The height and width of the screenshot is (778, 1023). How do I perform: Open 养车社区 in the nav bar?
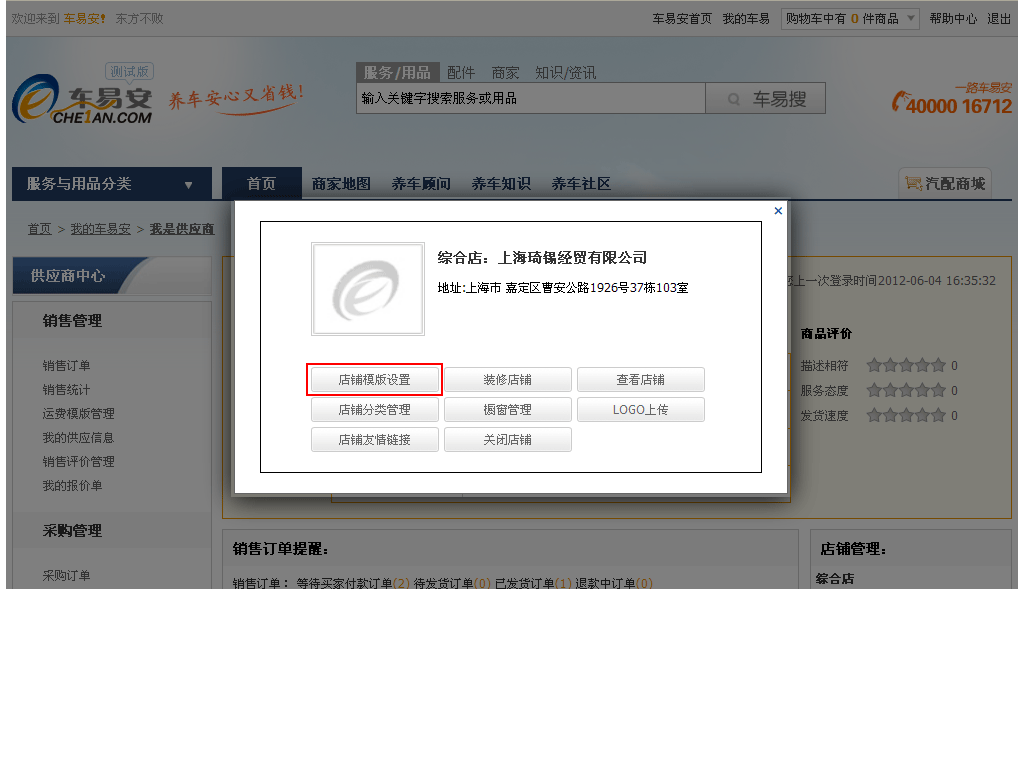click(x=581, y=184)
